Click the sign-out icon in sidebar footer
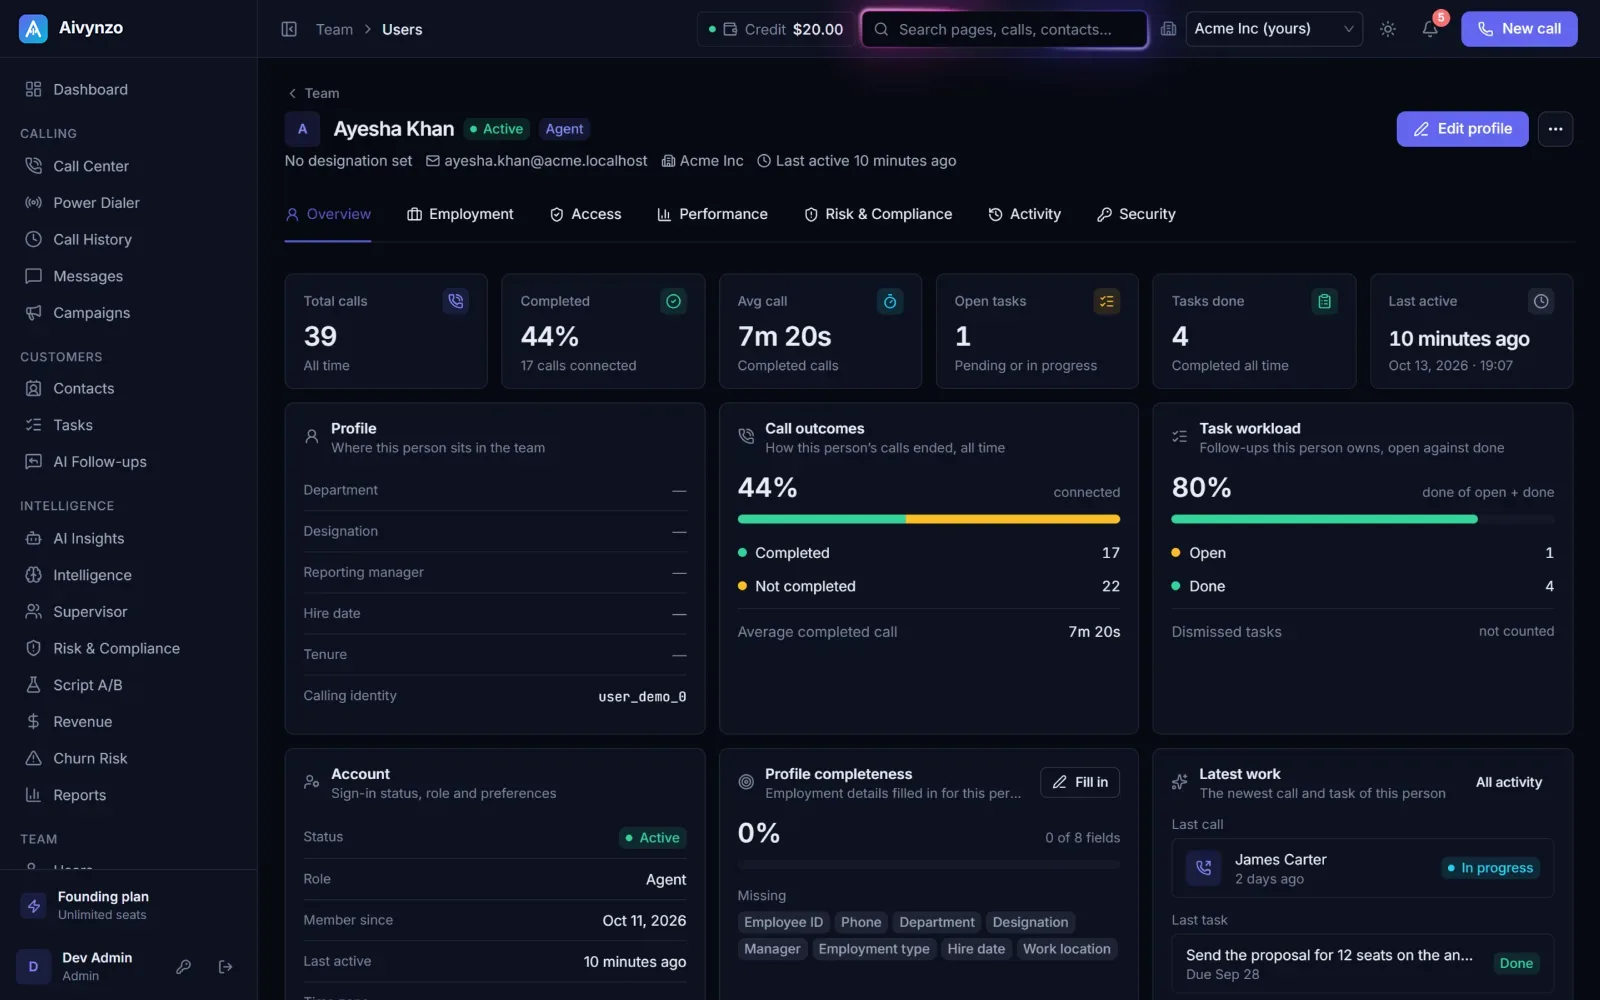 coord(225,967)
